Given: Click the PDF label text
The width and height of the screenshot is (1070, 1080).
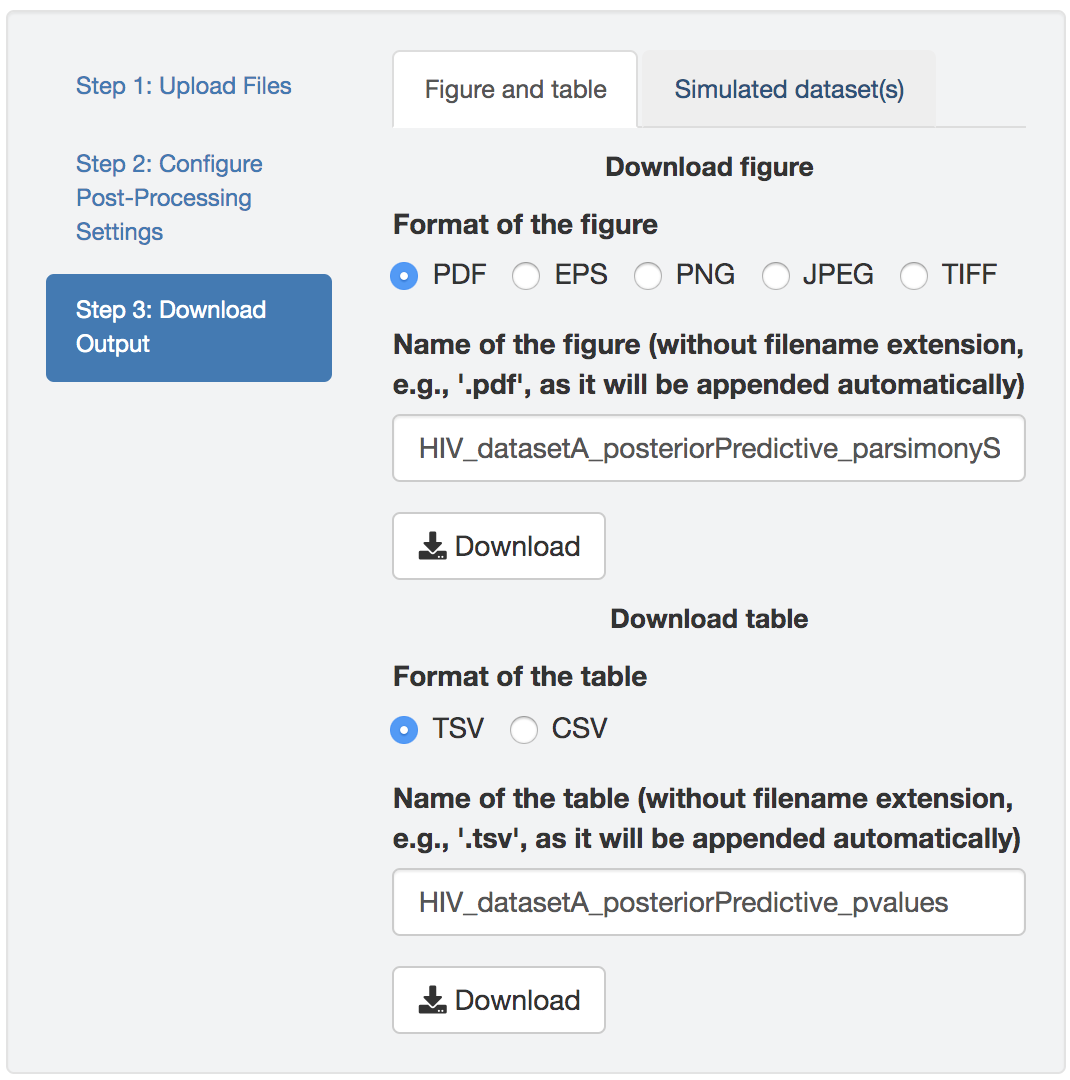Looking at the screenshot, I should point(459,275).
